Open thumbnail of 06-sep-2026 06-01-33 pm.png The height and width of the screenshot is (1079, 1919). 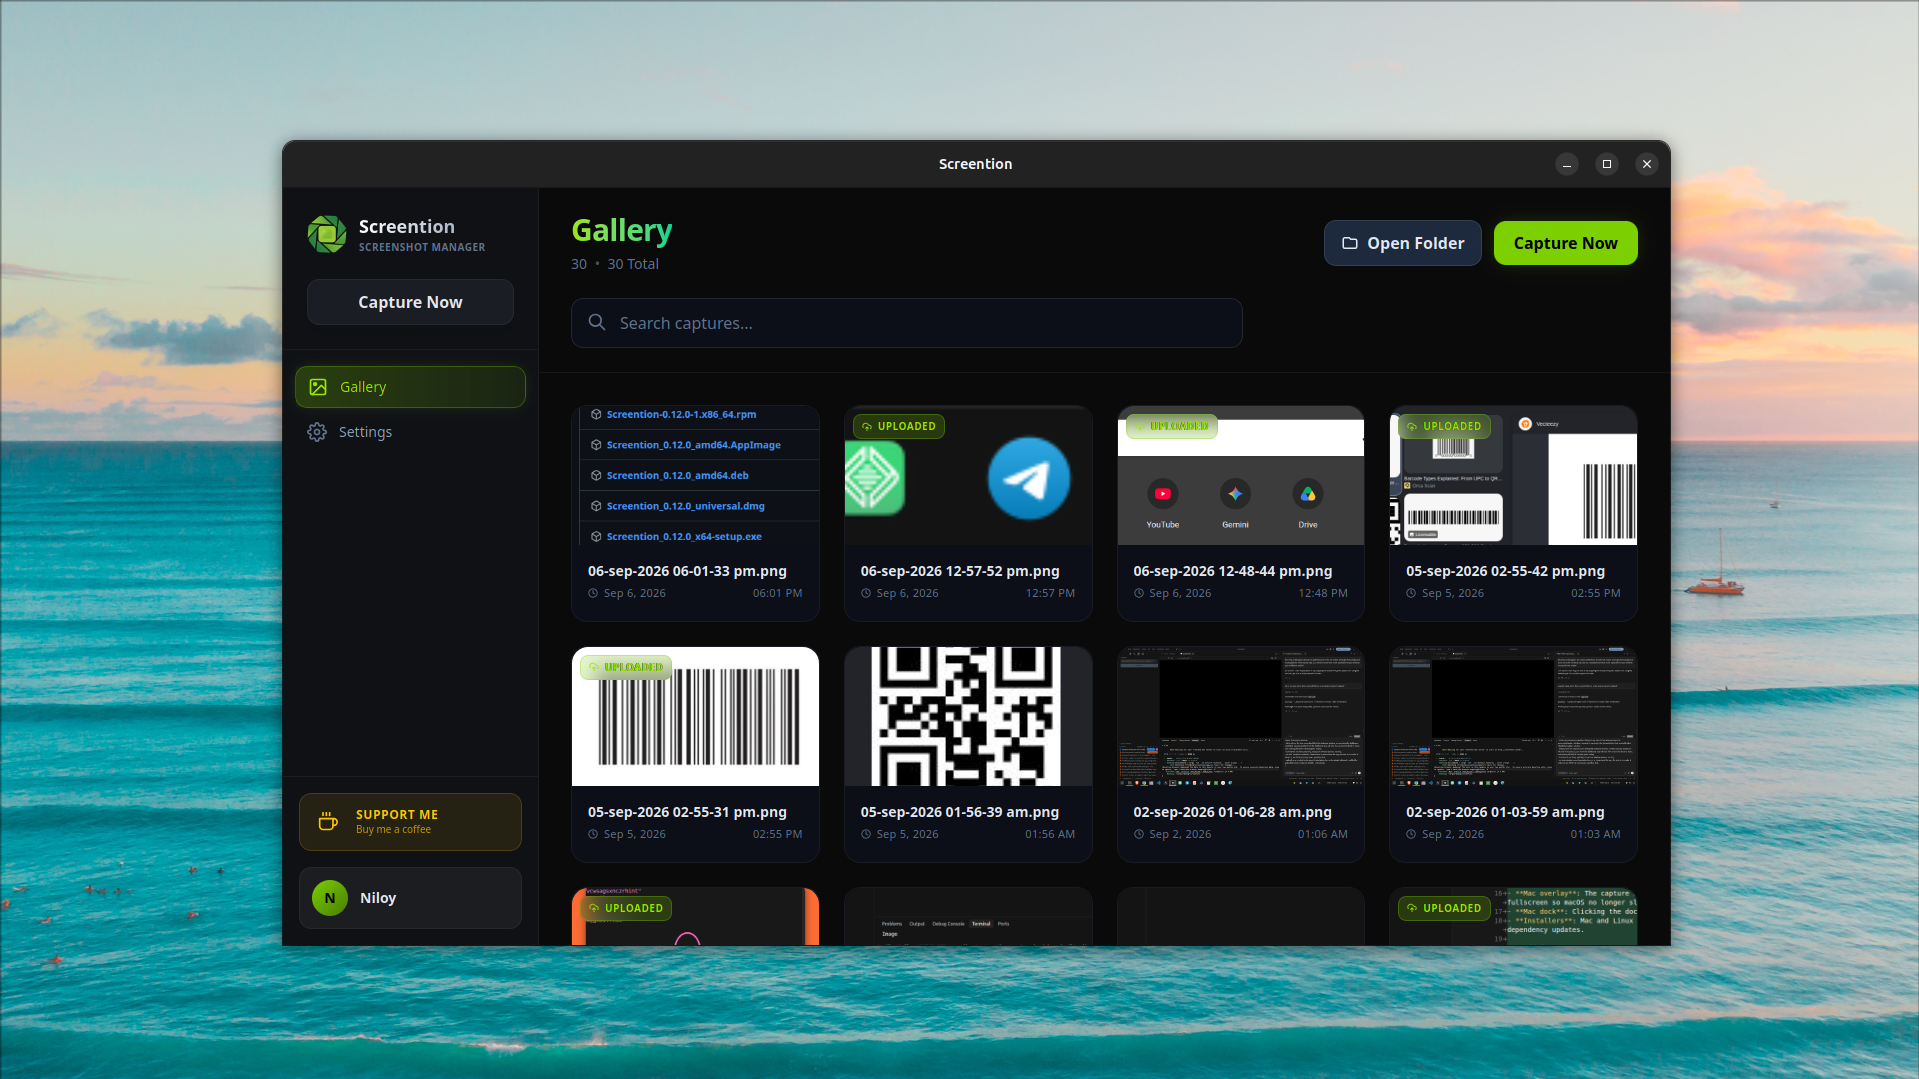[695, 476]
